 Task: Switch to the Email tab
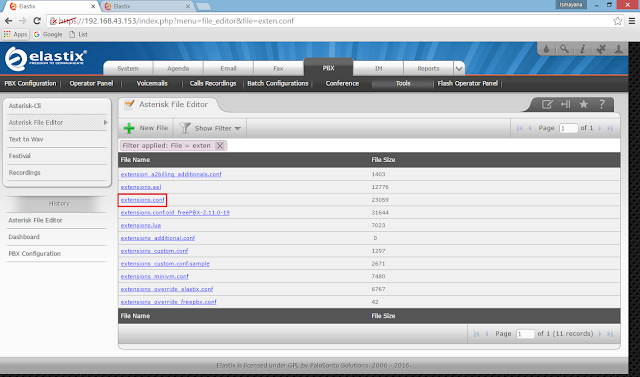click(x=228, y=69)
